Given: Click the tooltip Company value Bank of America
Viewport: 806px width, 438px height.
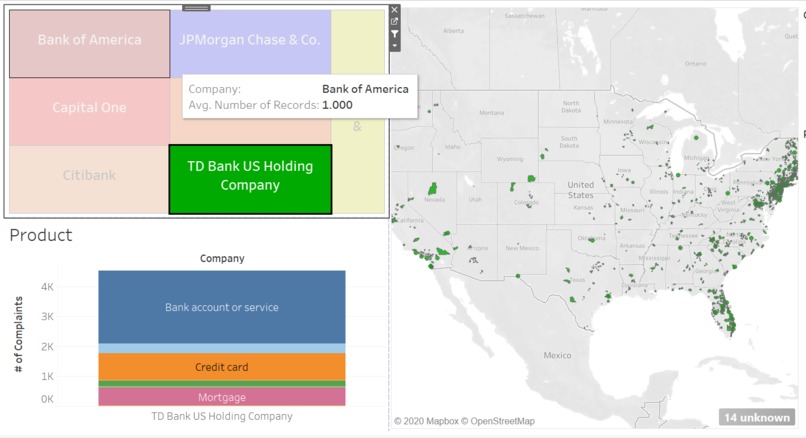Looking at the screenshot, I should point(365,89).
